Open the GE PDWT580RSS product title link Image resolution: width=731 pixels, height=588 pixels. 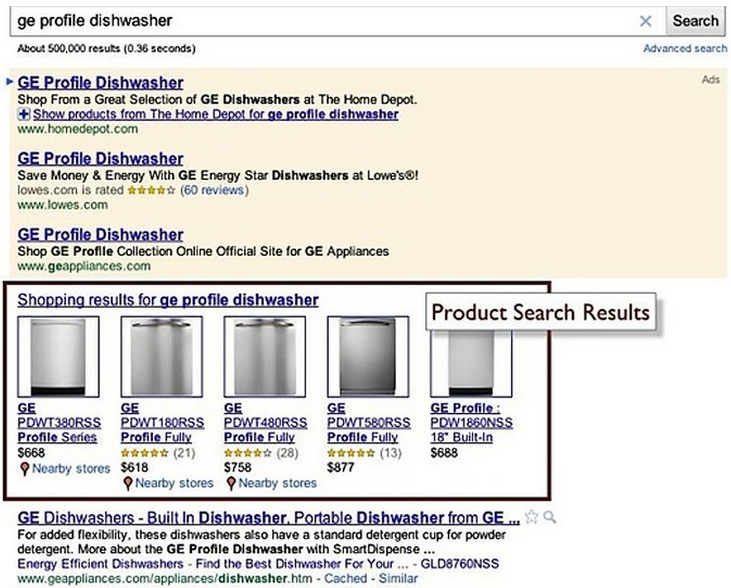369,423
